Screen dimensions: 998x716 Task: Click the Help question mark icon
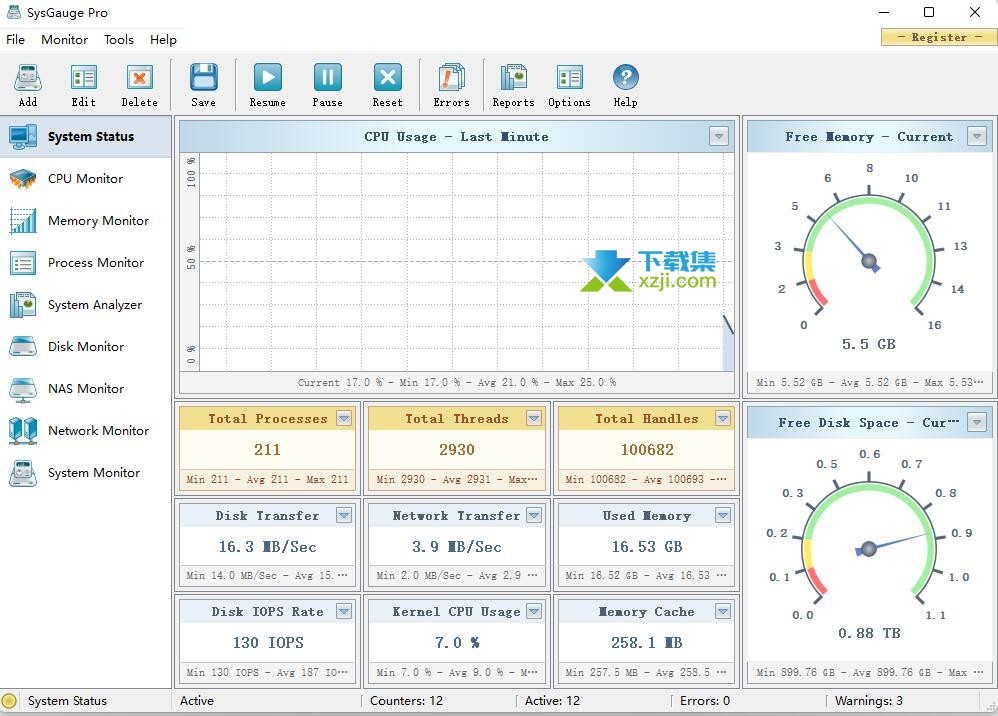(626, 78)
